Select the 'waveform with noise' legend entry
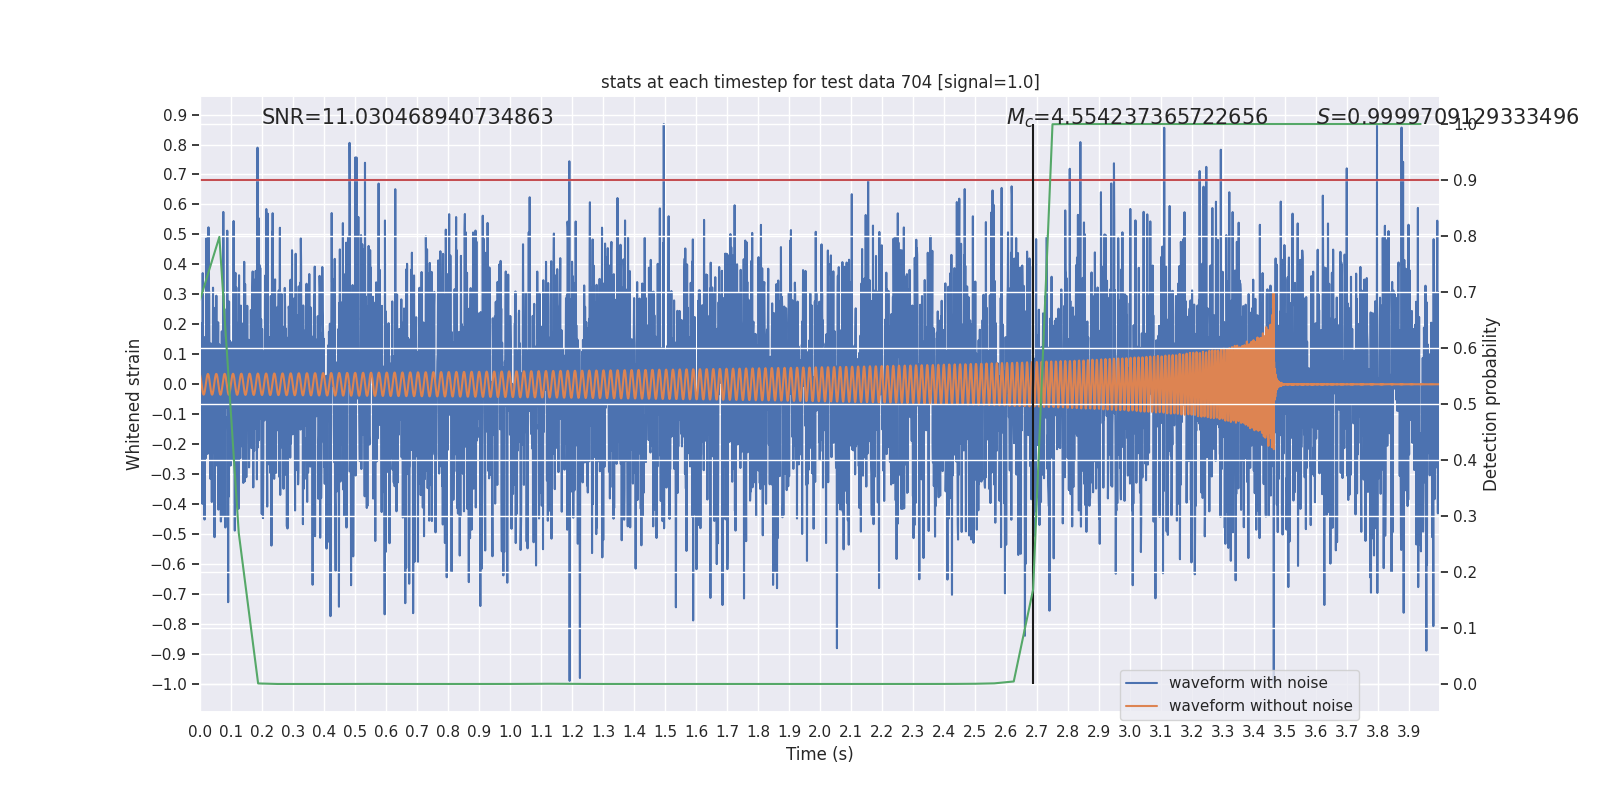The width and height of the screenshot is (1600, 800). (x=1248, y=683)
